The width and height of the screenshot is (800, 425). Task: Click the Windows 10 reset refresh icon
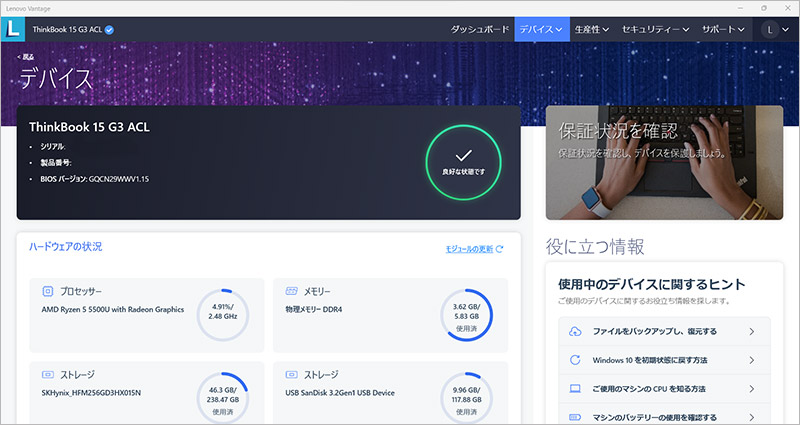[575, 360]
